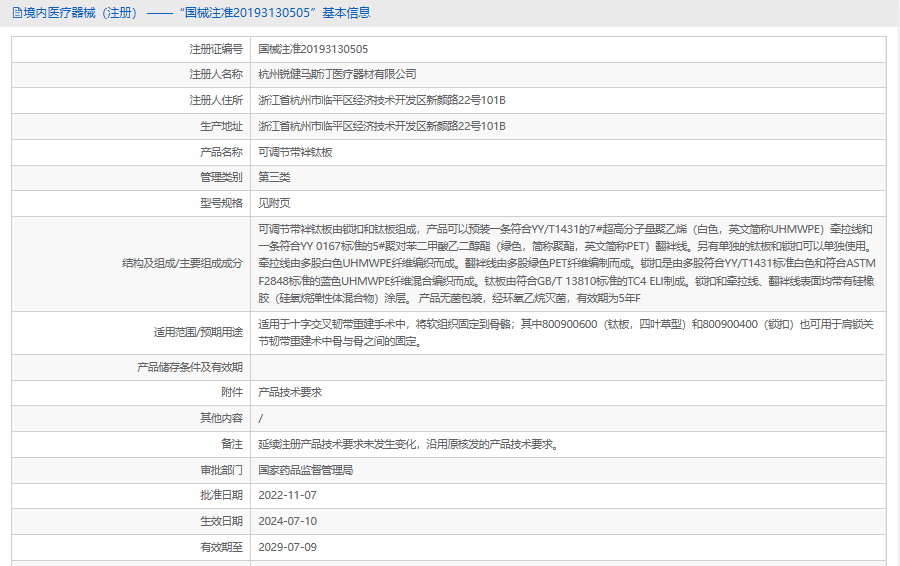The image size is (900, 566).
Task: Click the 产品储存条件及有效期 label
Action: (190, 367)
